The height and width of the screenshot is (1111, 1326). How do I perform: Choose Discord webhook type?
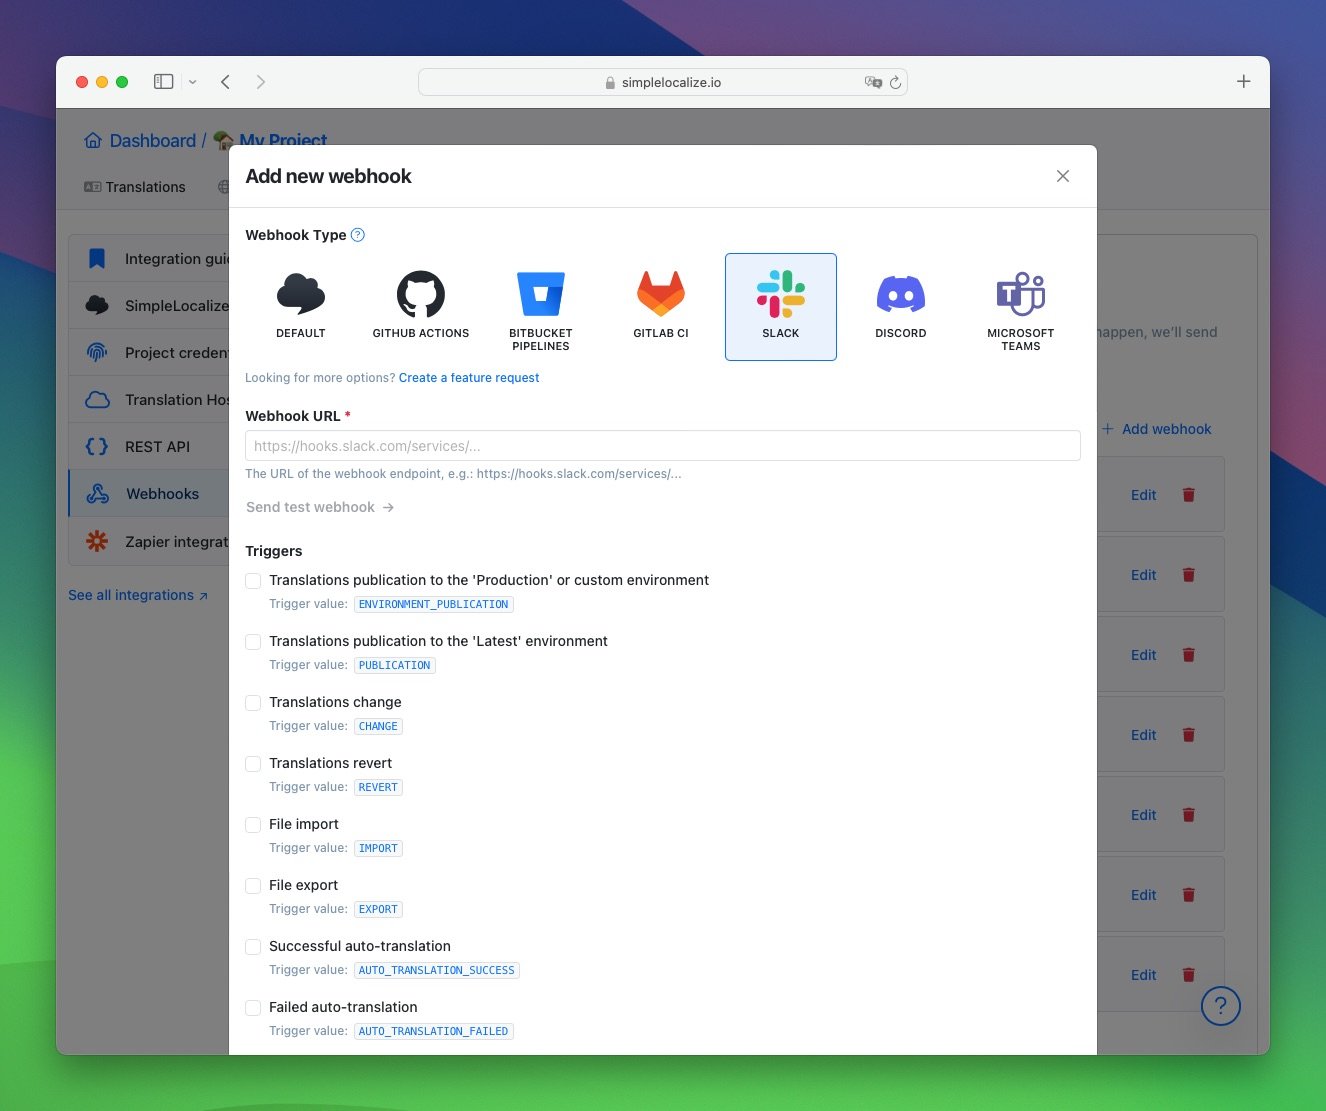point(901,306)
